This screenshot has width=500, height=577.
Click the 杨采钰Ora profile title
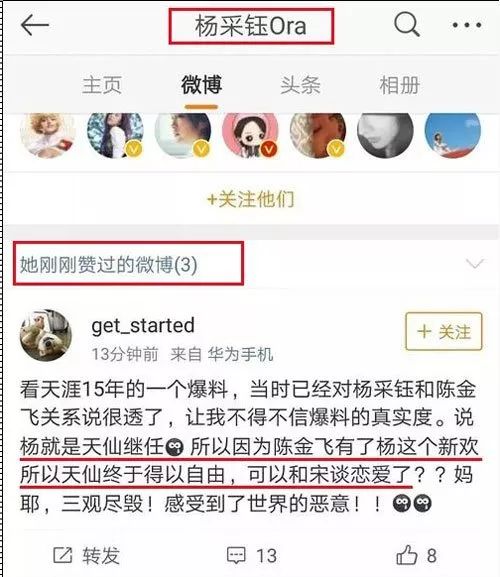(x=251, y=26)
